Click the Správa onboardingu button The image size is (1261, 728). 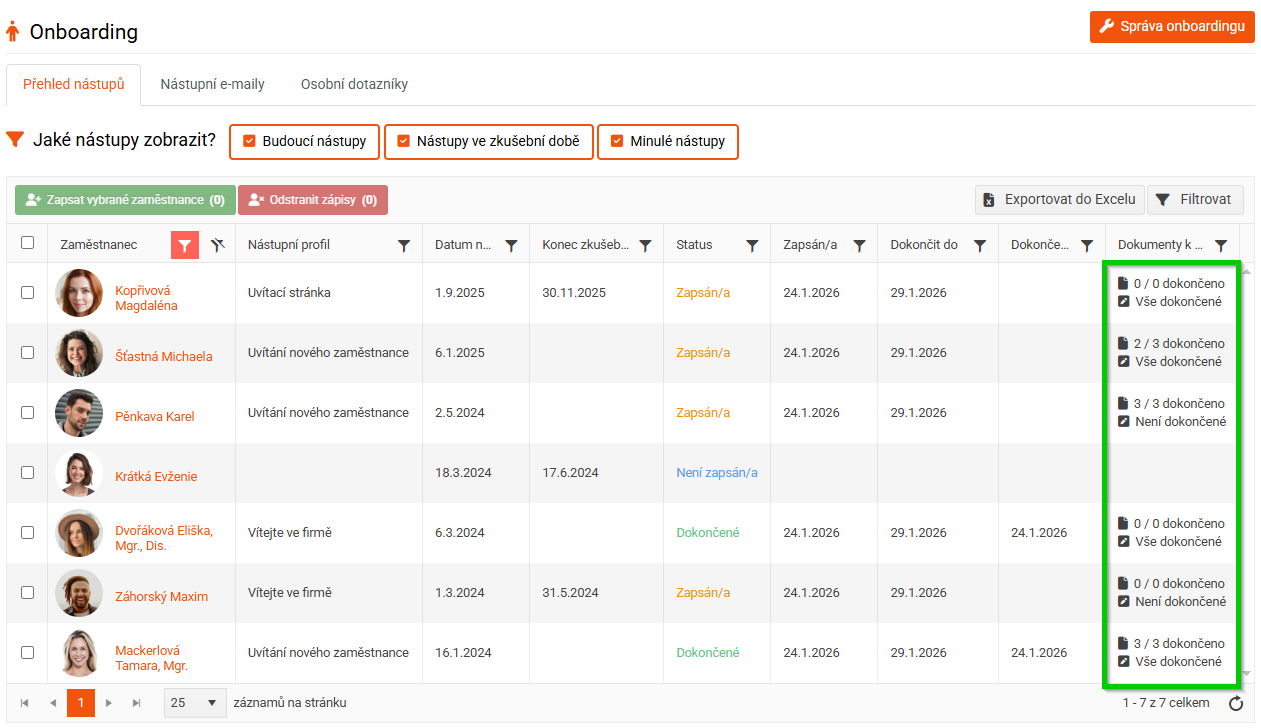tap(1172, 26)
